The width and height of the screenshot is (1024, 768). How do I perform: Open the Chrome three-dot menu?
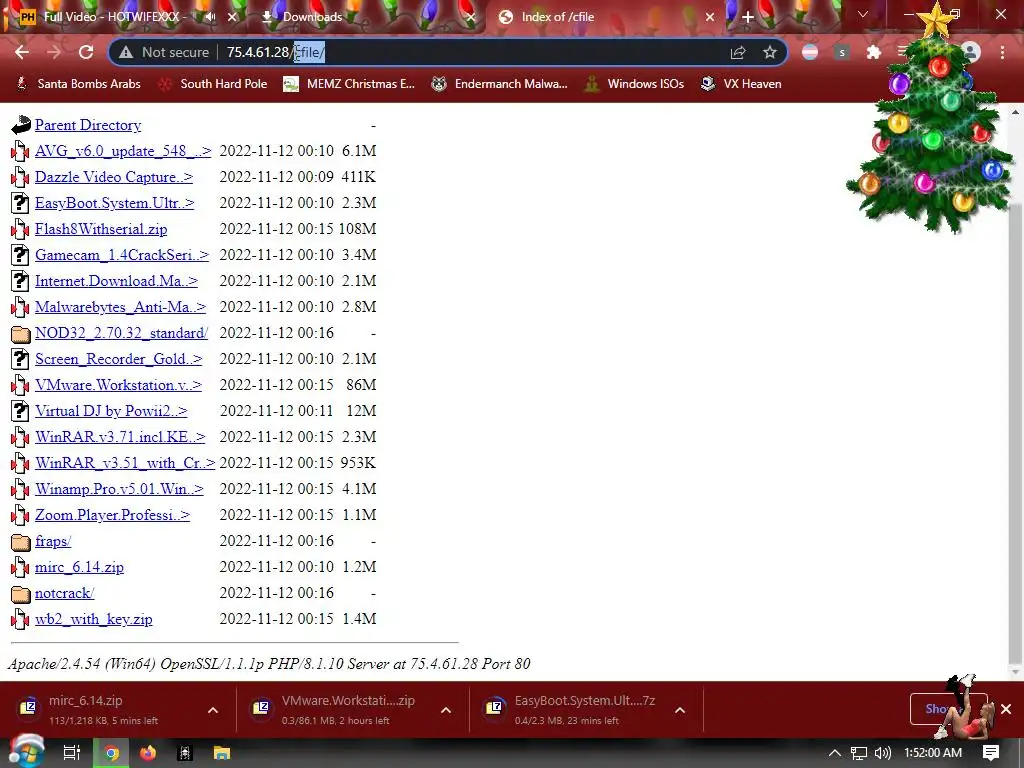point(1002,52)
